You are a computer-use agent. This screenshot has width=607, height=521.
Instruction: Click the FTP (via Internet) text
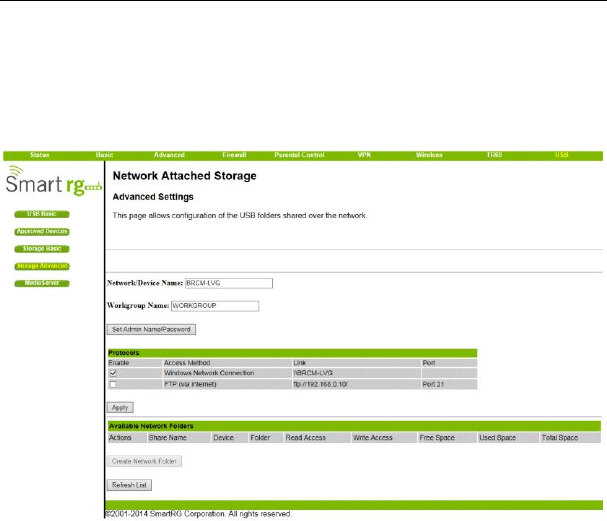pyautogui.click(x=190, y=384)
